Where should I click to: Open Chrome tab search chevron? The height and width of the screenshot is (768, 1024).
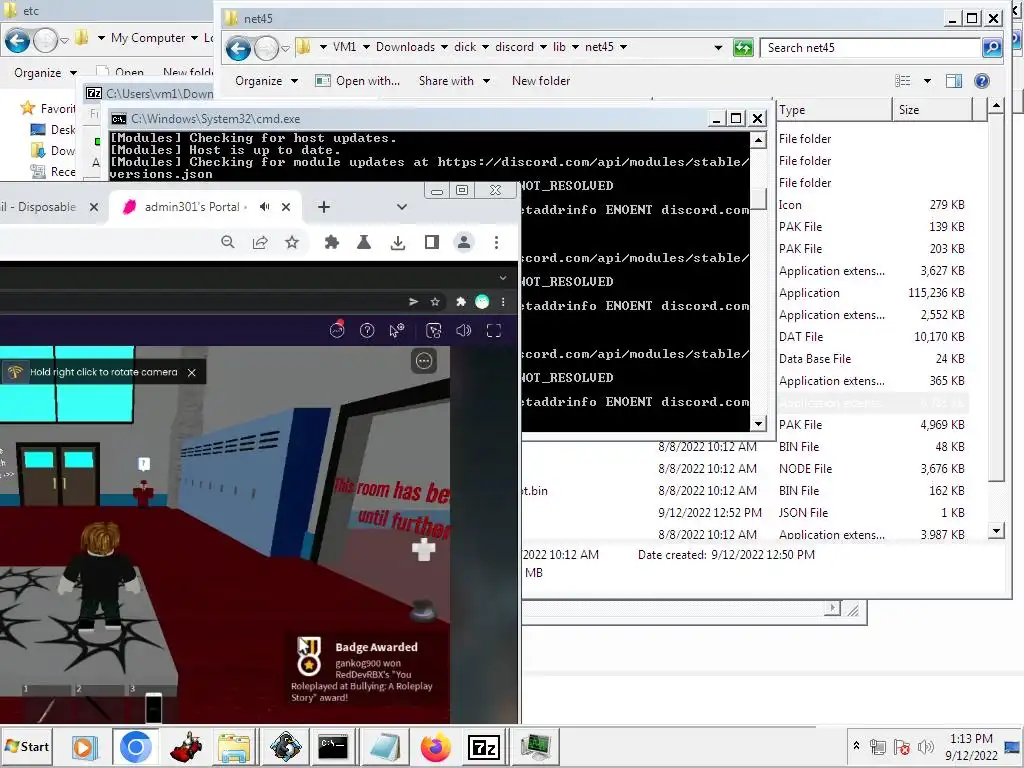coord(402,207)
